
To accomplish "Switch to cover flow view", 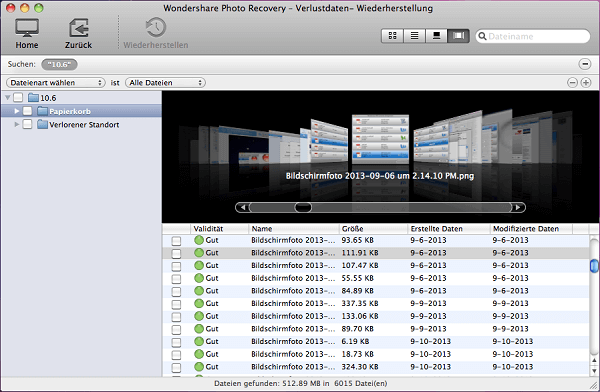I will click(458, 36).
